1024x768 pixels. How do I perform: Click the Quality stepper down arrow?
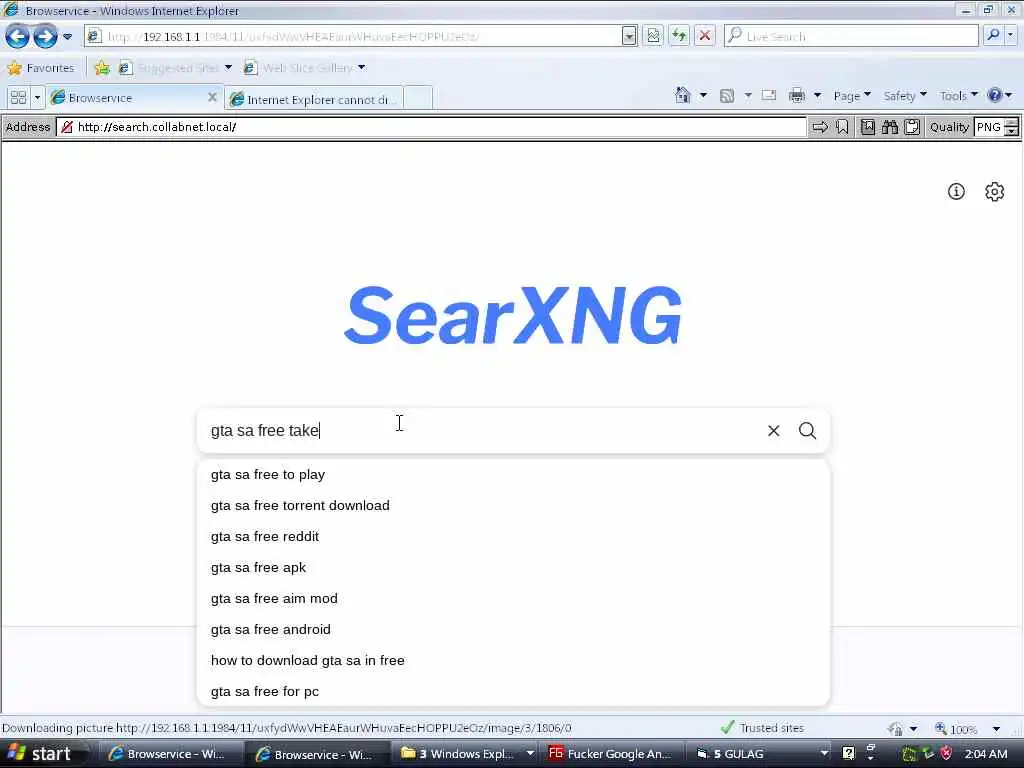(1012, 131)
